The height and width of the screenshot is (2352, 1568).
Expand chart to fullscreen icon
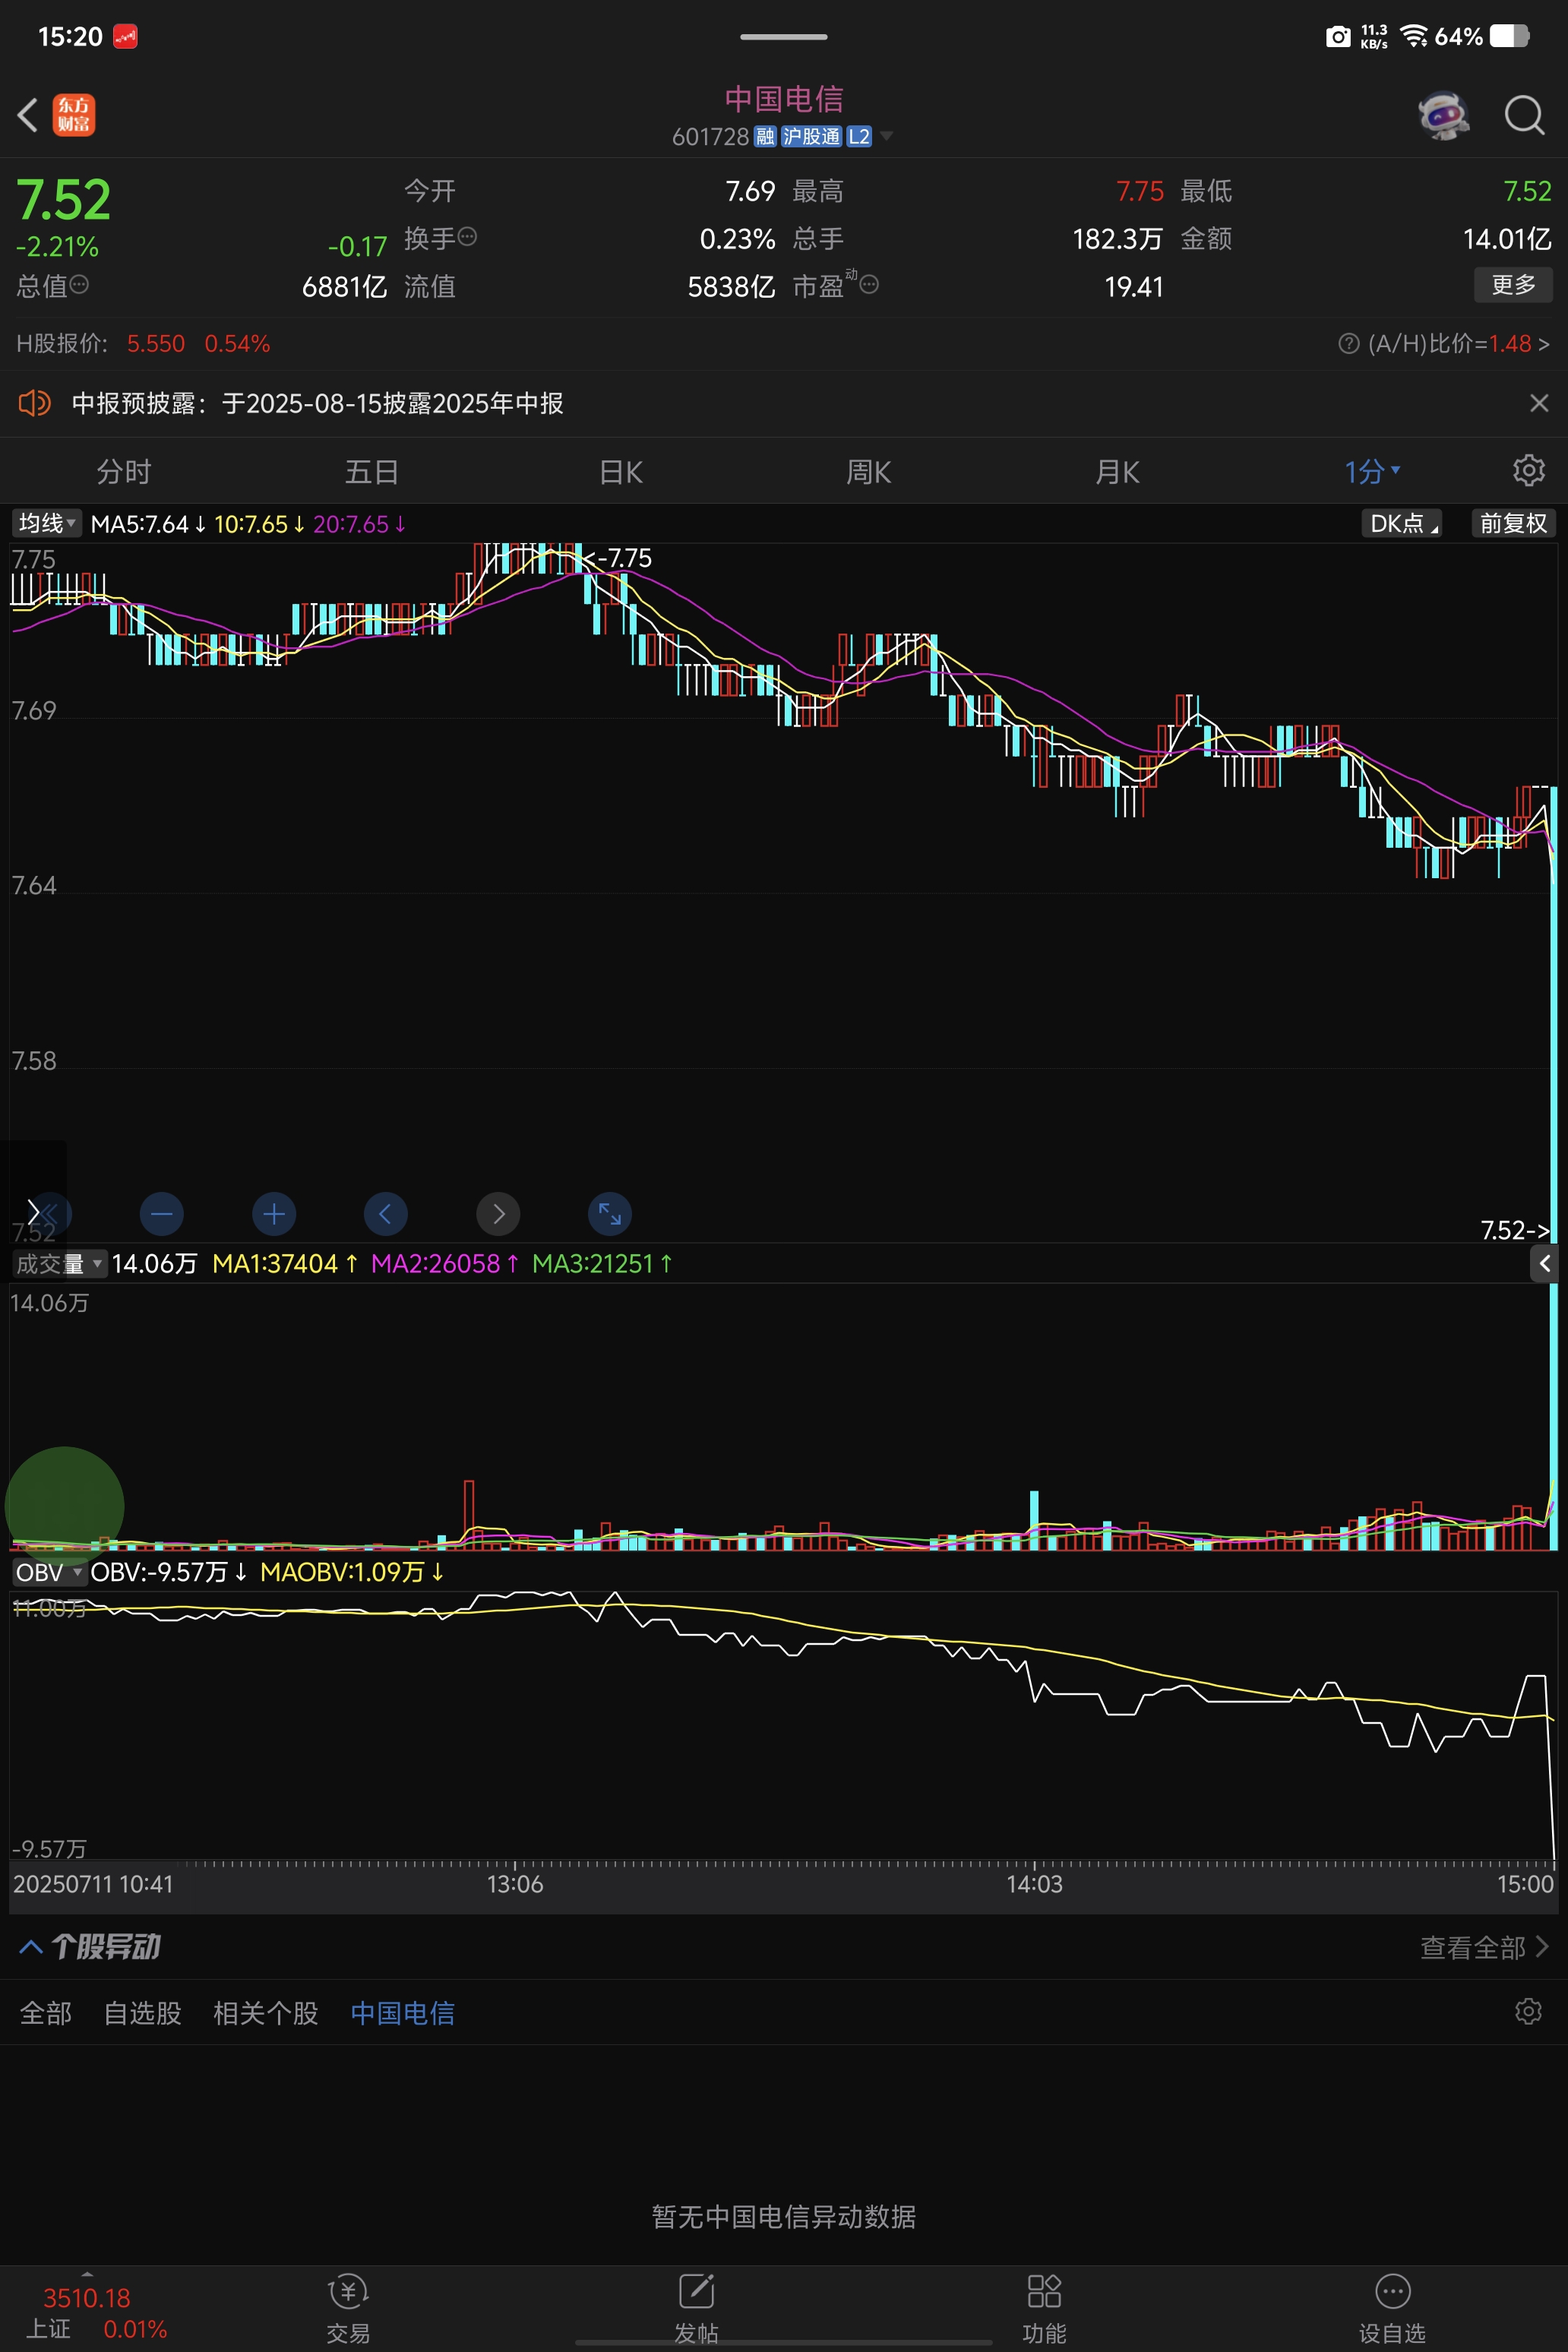pos(610,1214)
